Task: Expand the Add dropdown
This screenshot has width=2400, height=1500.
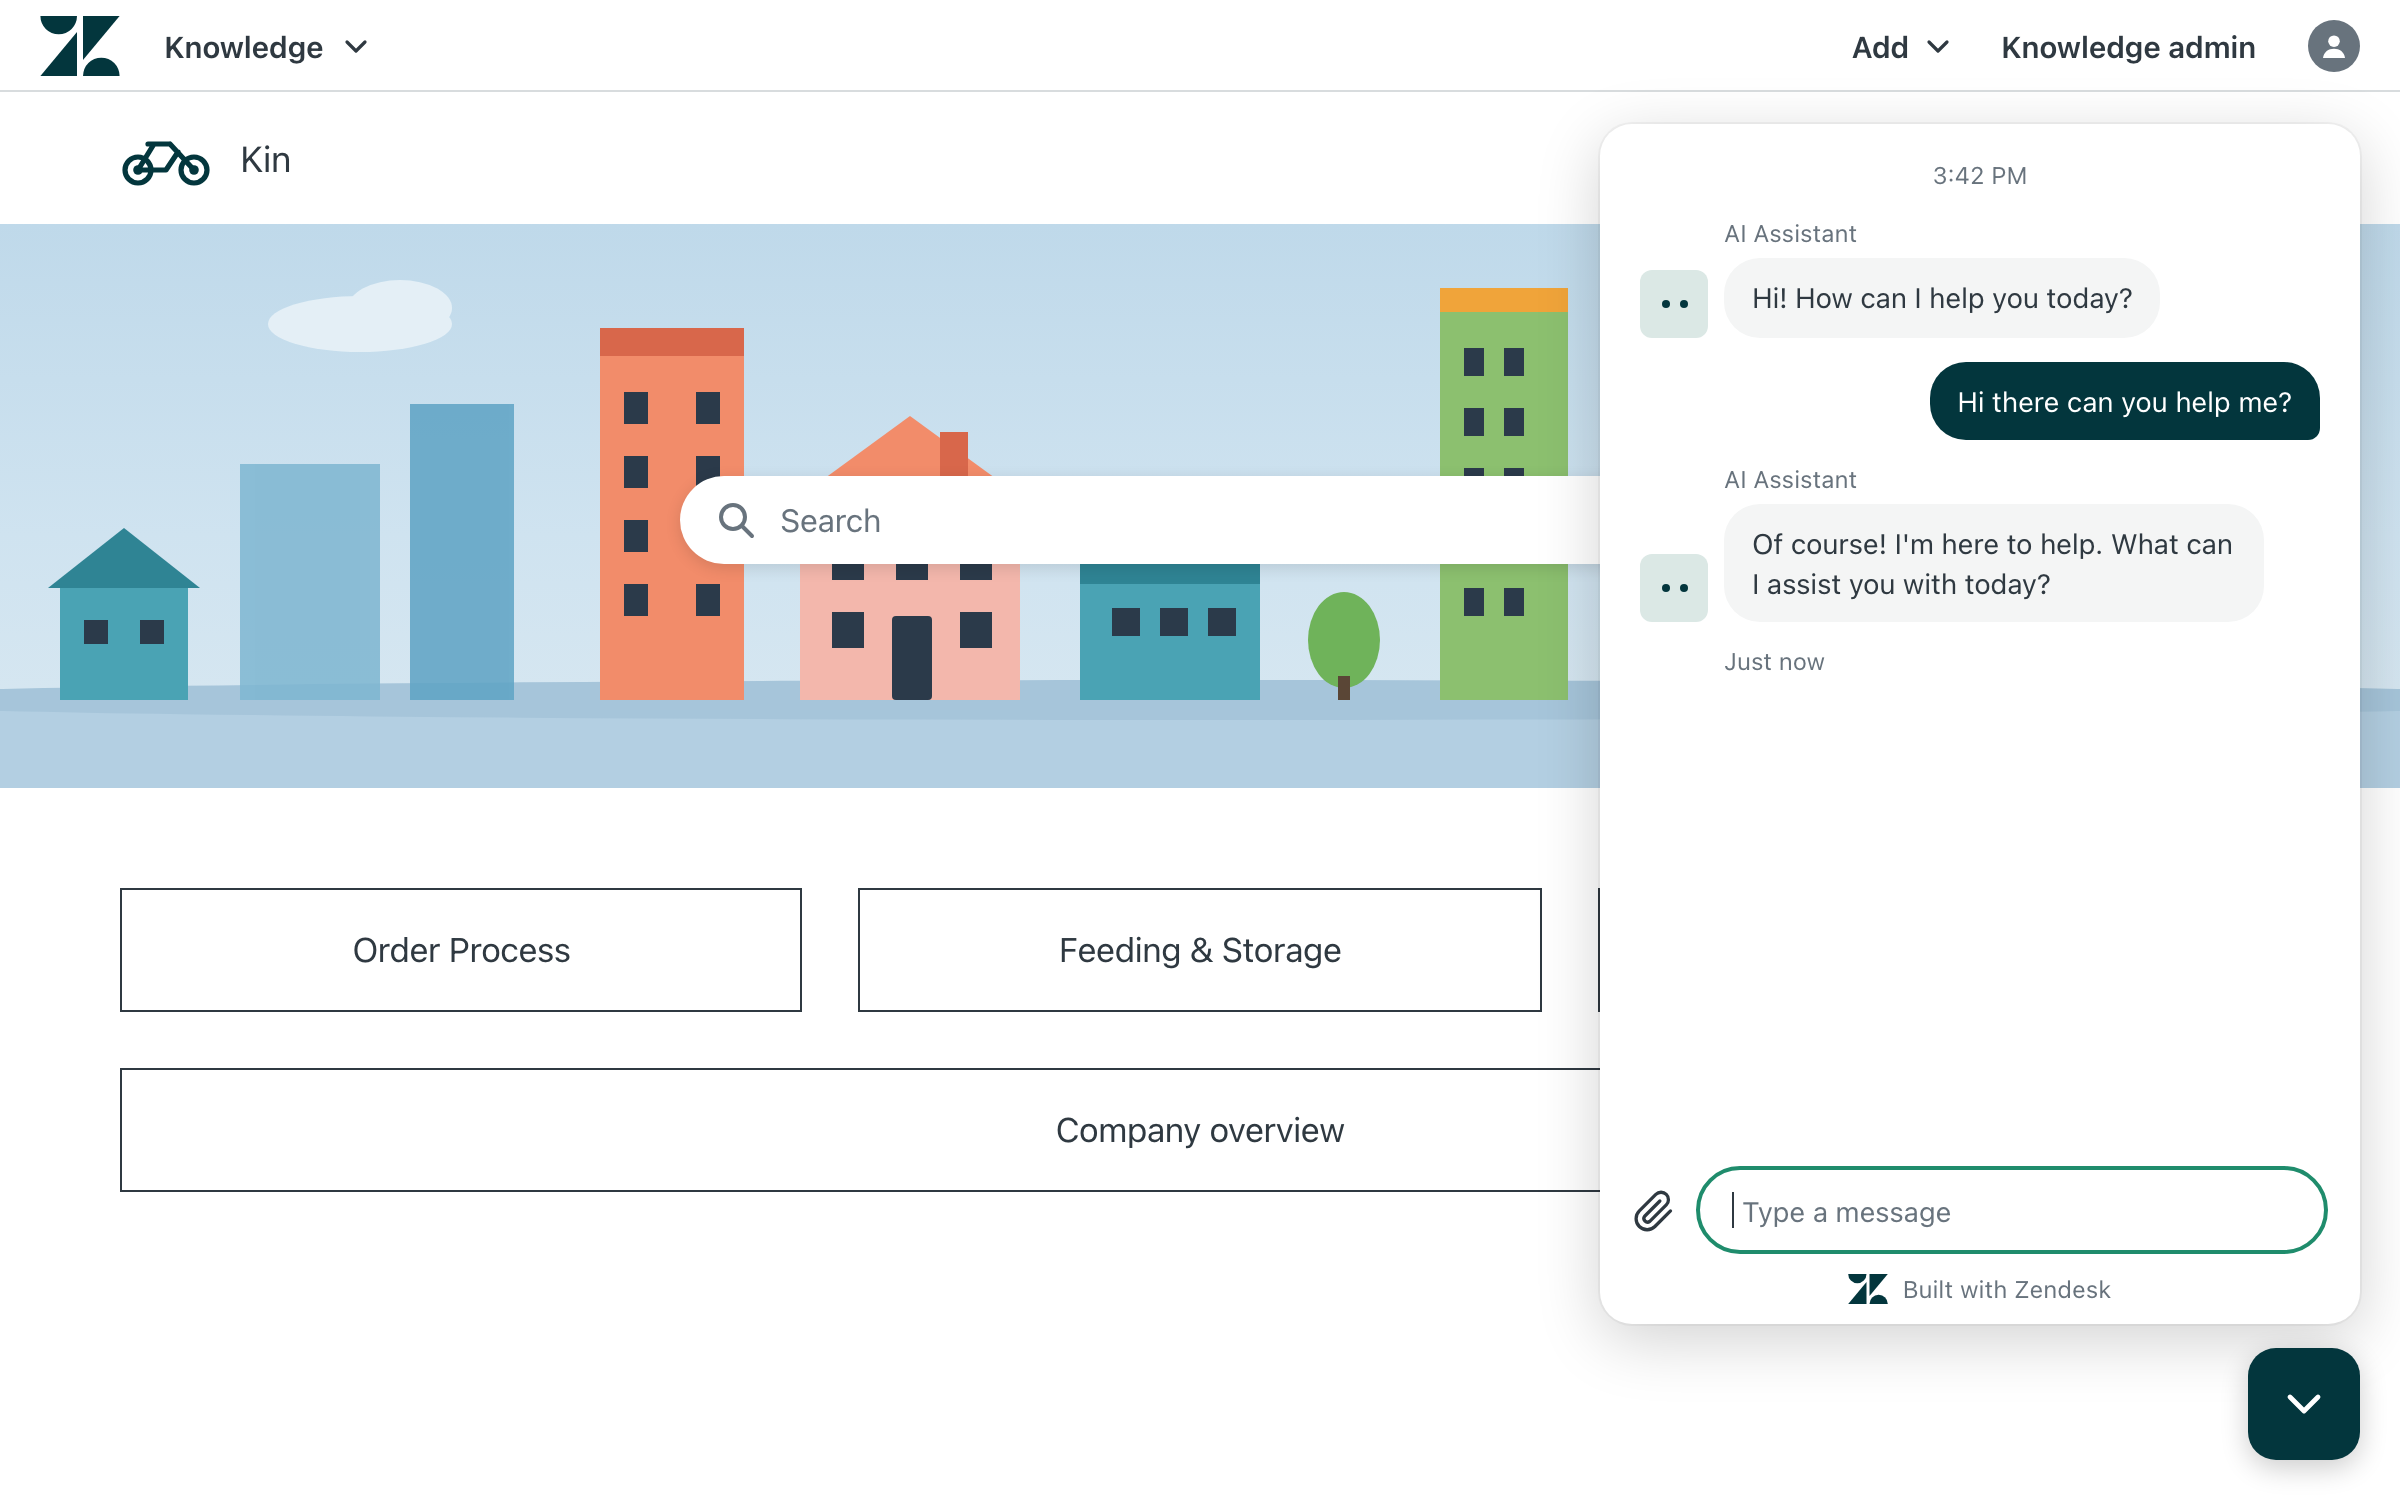Action: pos(1900,47)
